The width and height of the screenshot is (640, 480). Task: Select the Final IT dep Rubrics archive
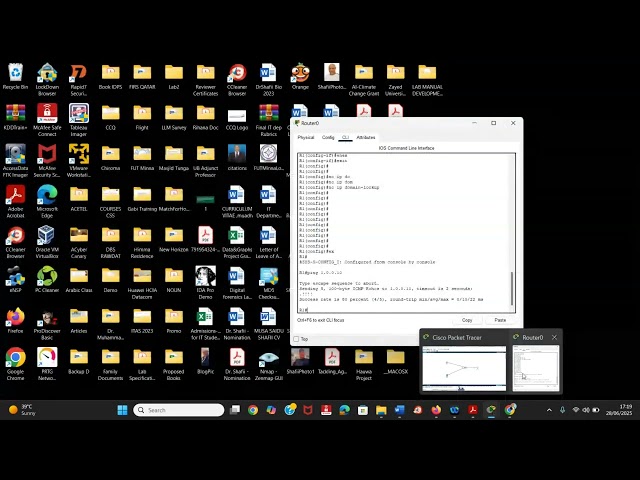click(x=269, y=120)
